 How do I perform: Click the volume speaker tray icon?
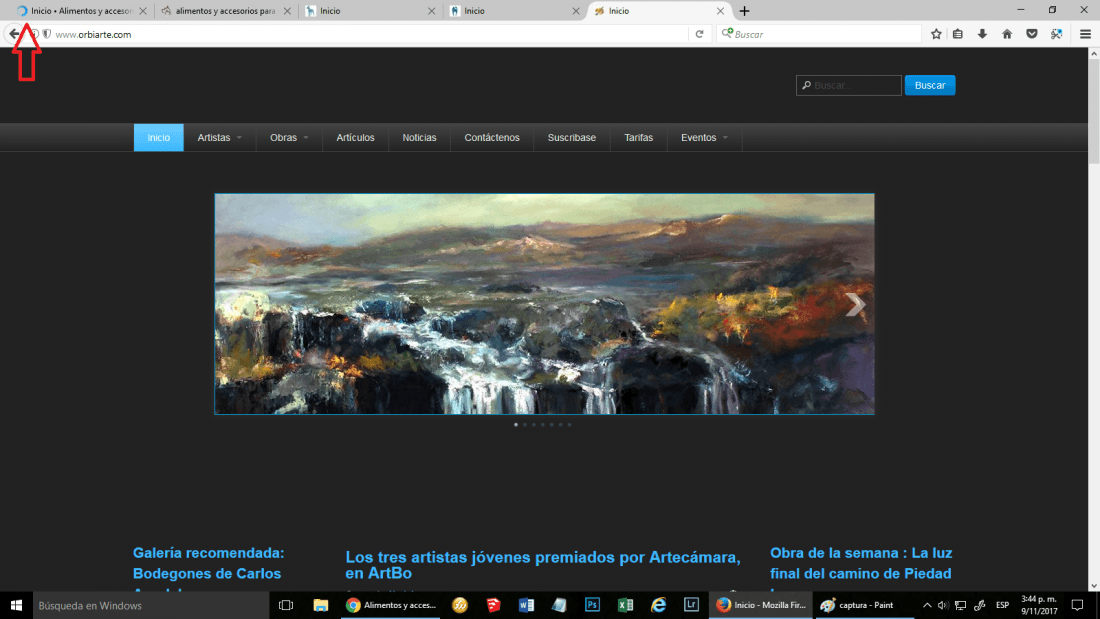click(x=943, y=605)
